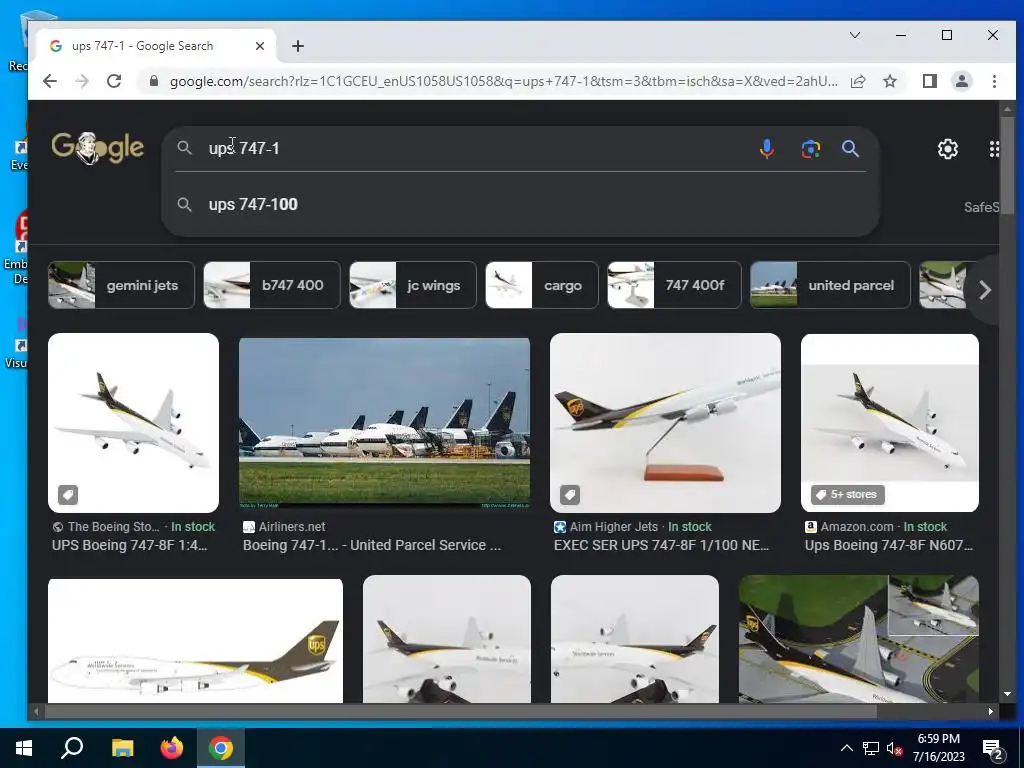
Task: Select the 'ups 747-100' suggestion
Action: click(x=520, y=204)
